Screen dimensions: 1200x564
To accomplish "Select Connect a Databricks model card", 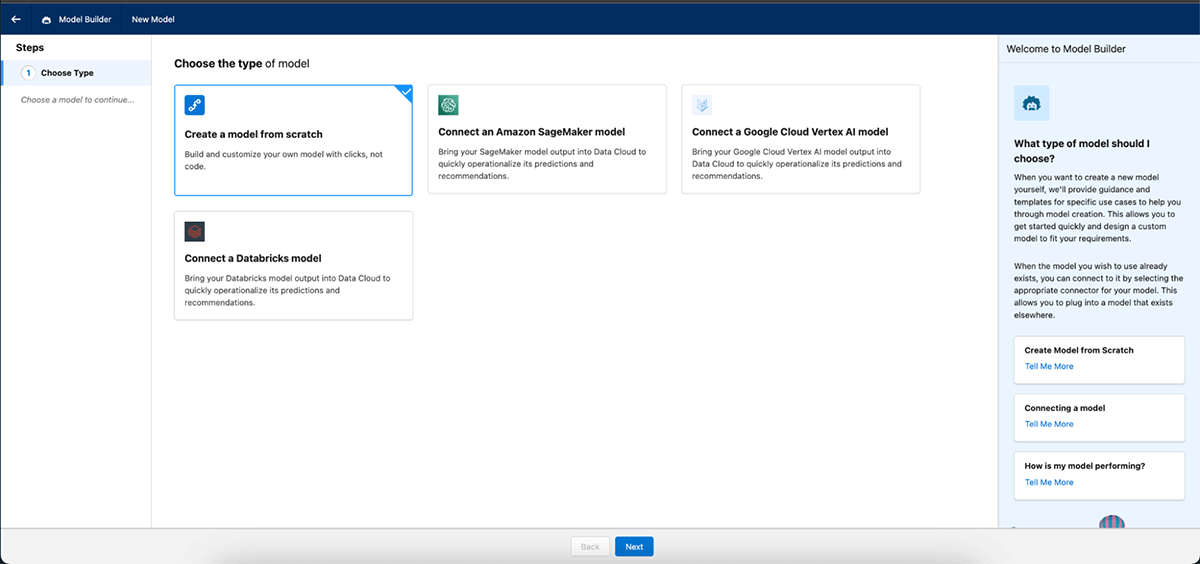I will [x=293, y=265].
